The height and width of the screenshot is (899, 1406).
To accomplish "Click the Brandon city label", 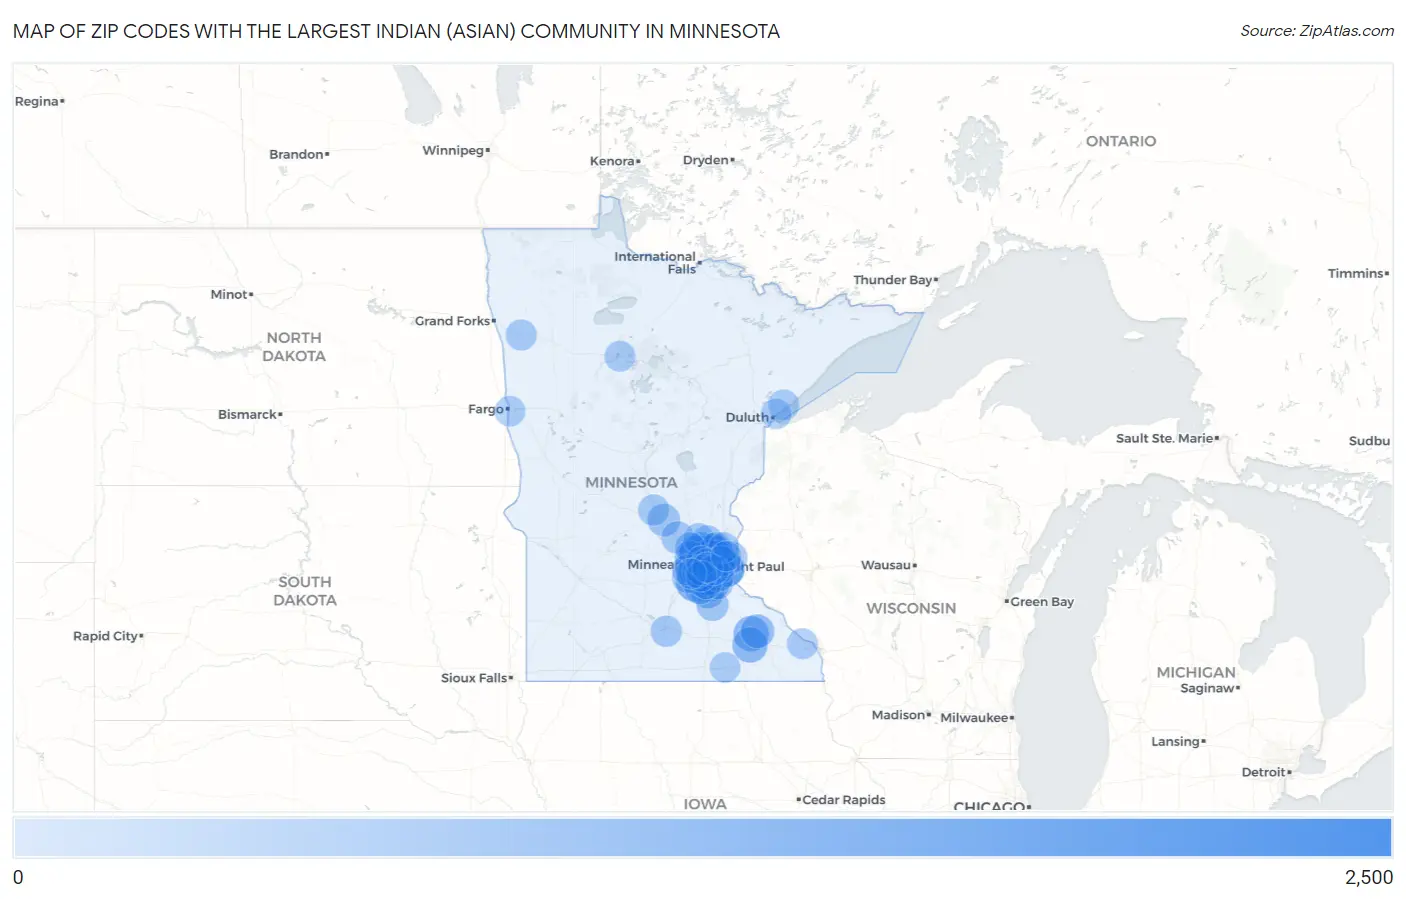I will (x=296, y=154).
